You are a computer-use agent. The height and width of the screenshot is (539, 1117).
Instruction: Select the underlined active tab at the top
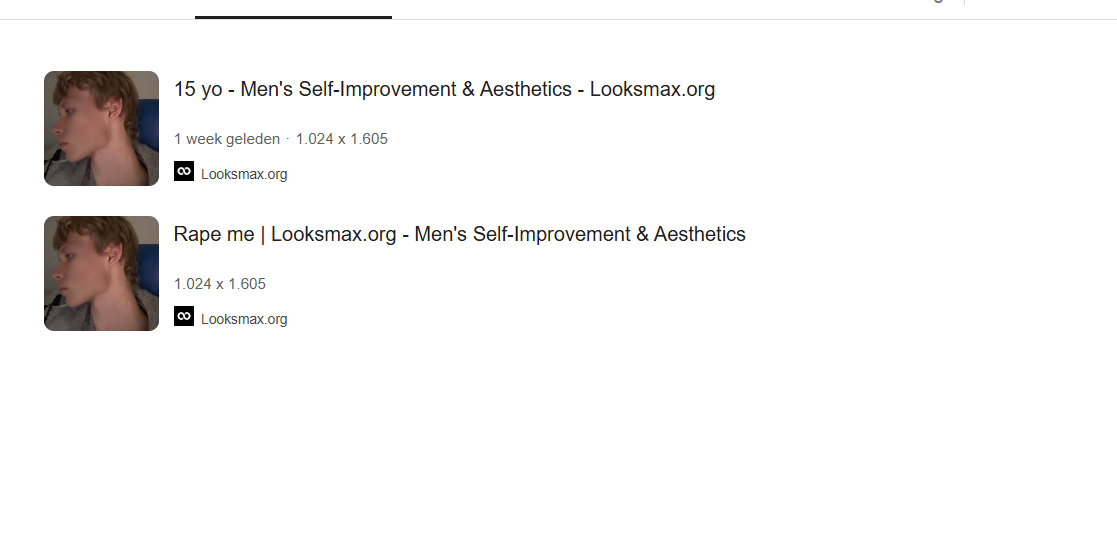point(293,8)
